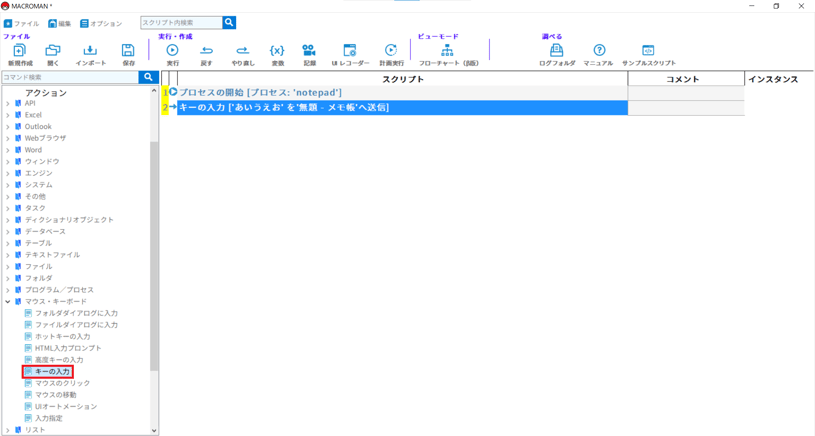Select the UIオートメーション command

coord(65,406)
